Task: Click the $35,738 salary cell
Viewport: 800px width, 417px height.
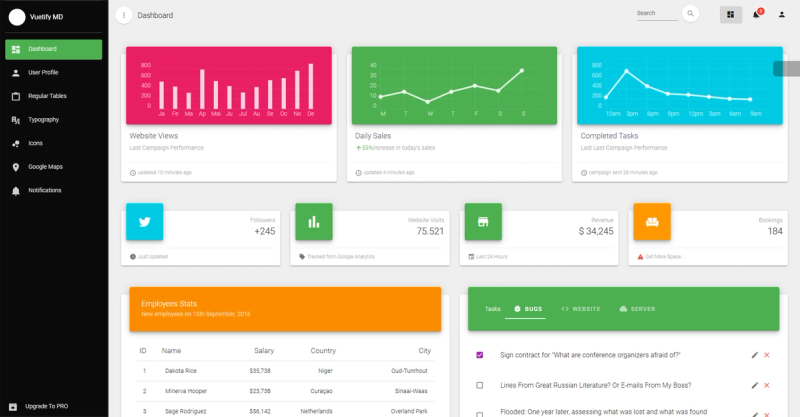Action: click(x=260, y=371)
